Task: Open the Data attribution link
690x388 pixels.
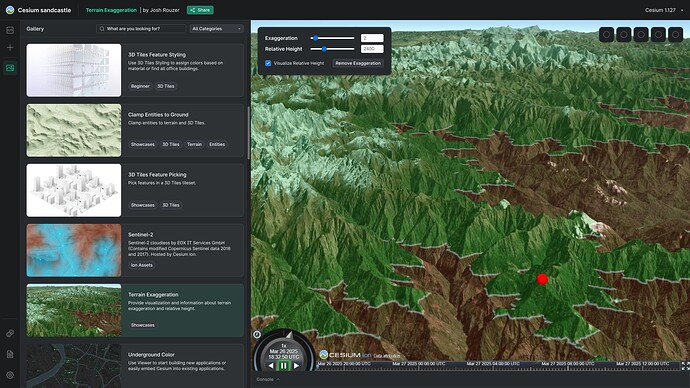Action: [x=387, y=355]
